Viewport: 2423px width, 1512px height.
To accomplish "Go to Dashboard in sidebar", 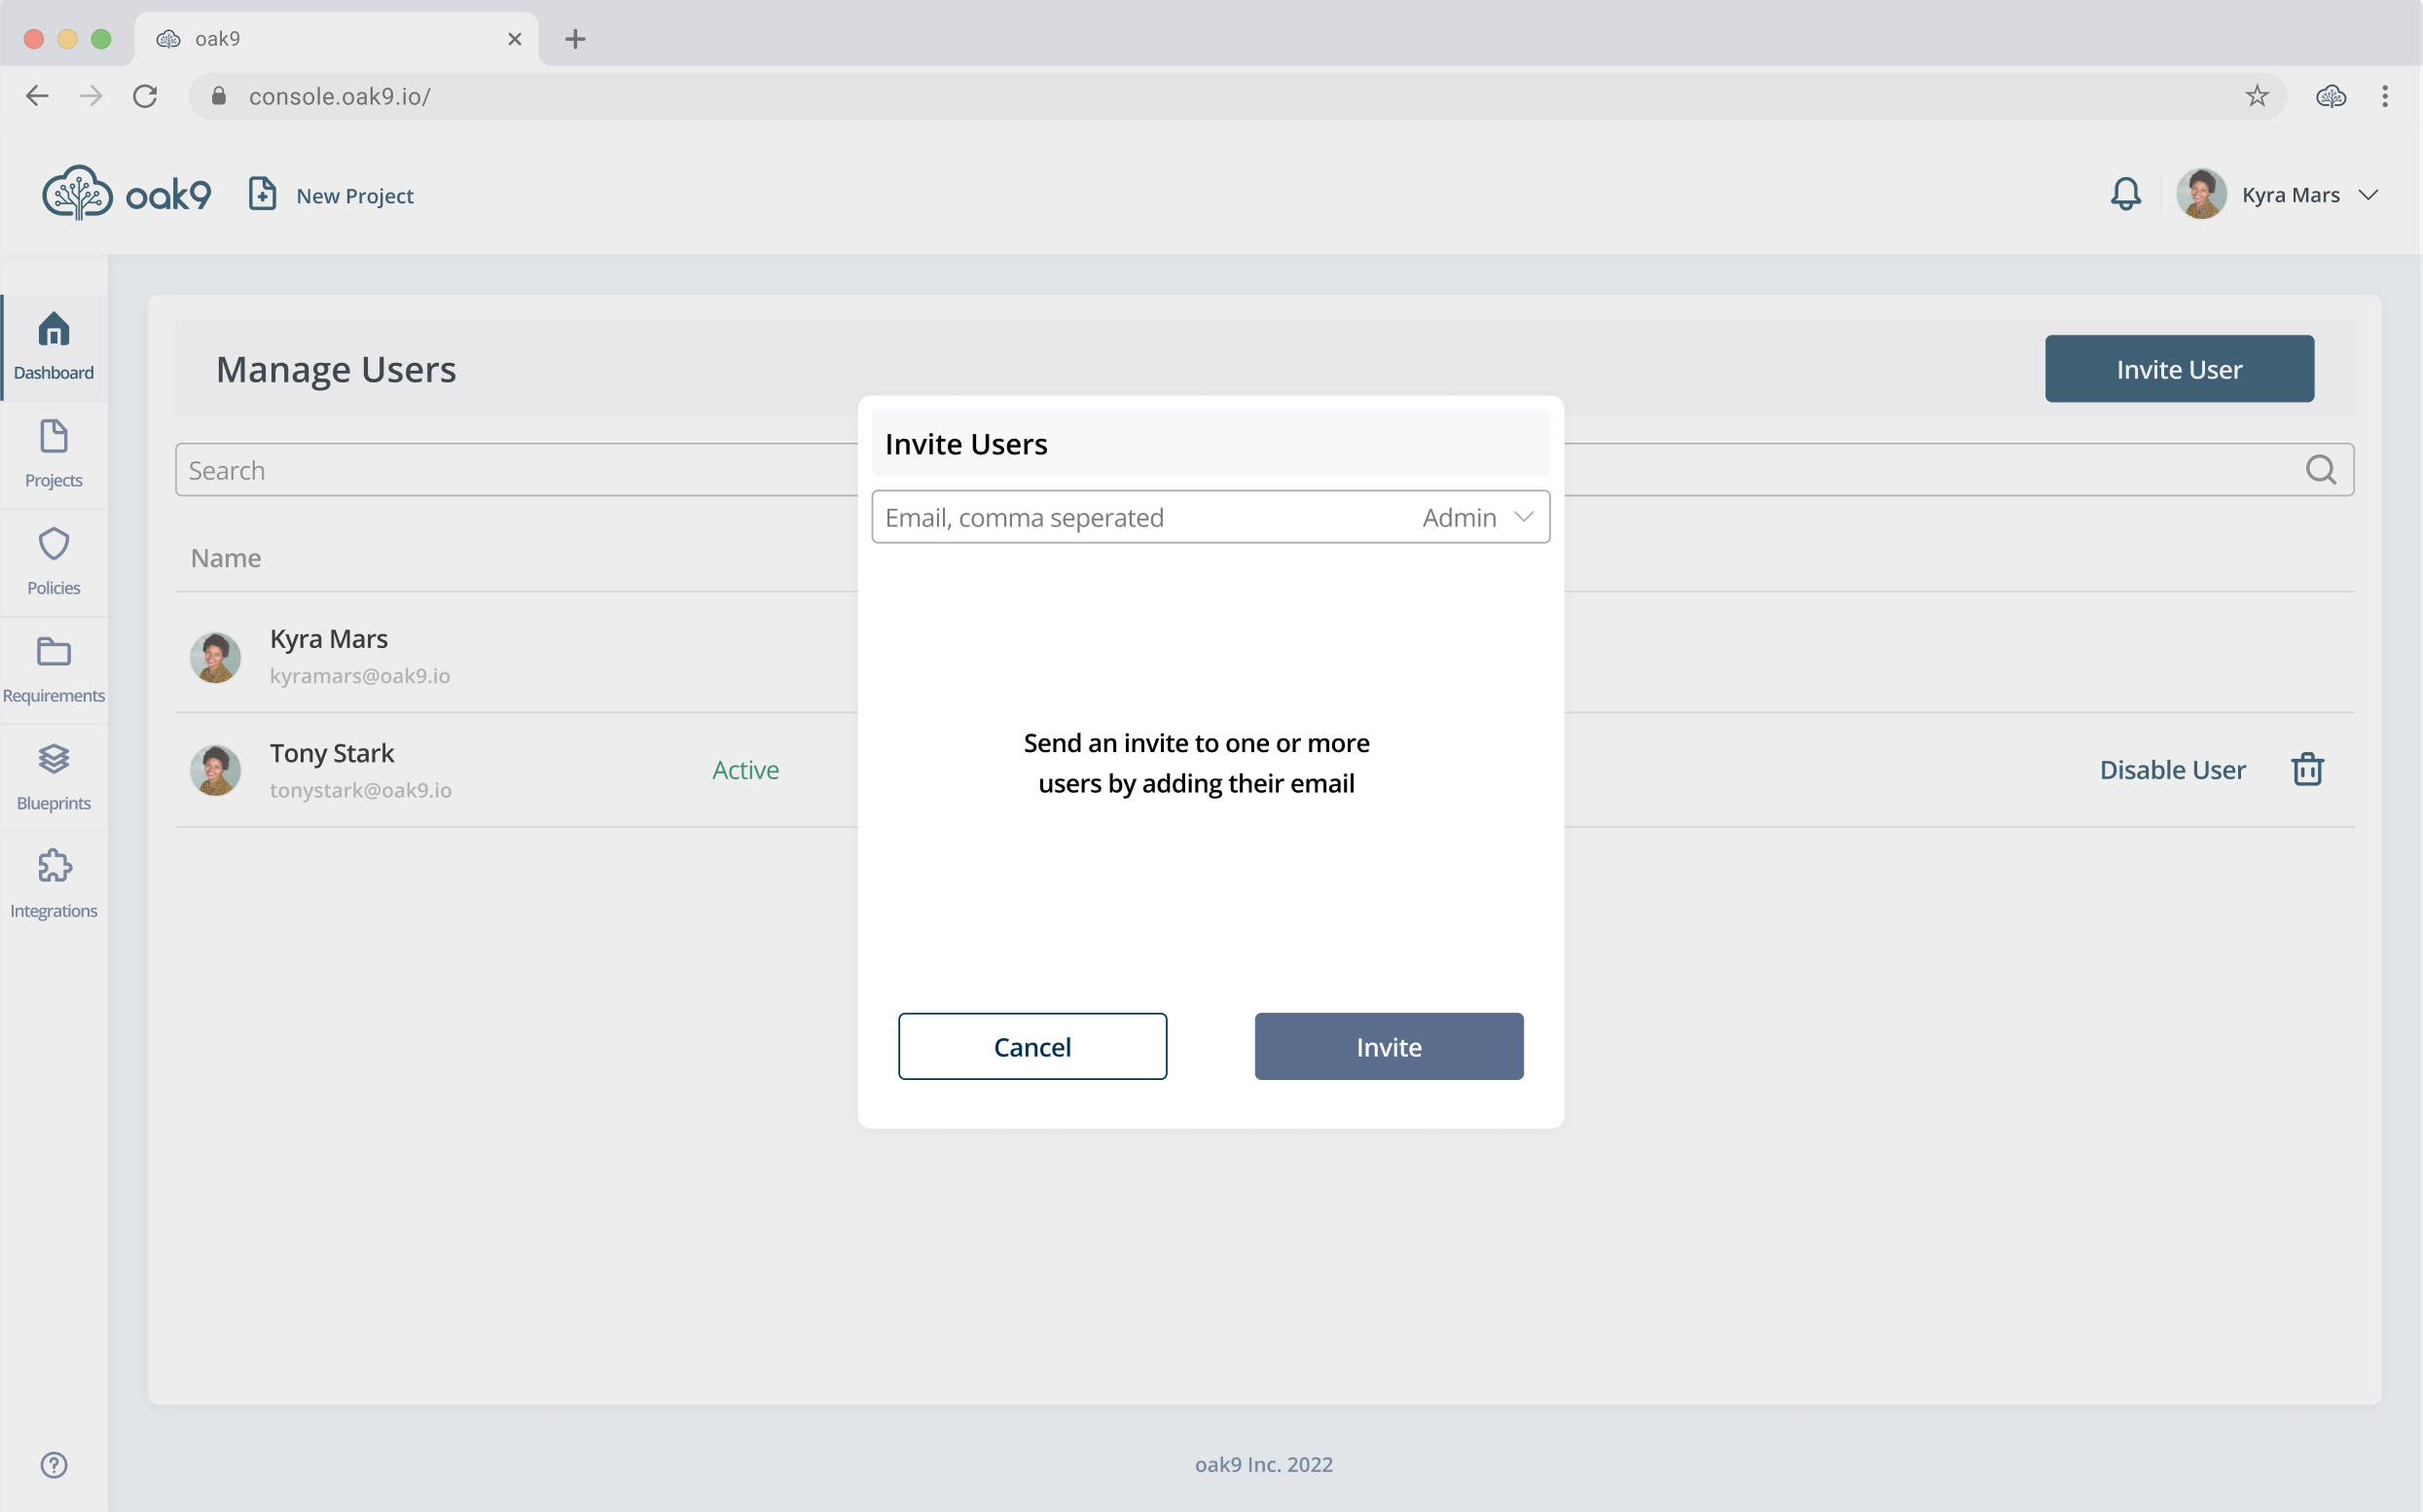I will [x=54, y=346].
